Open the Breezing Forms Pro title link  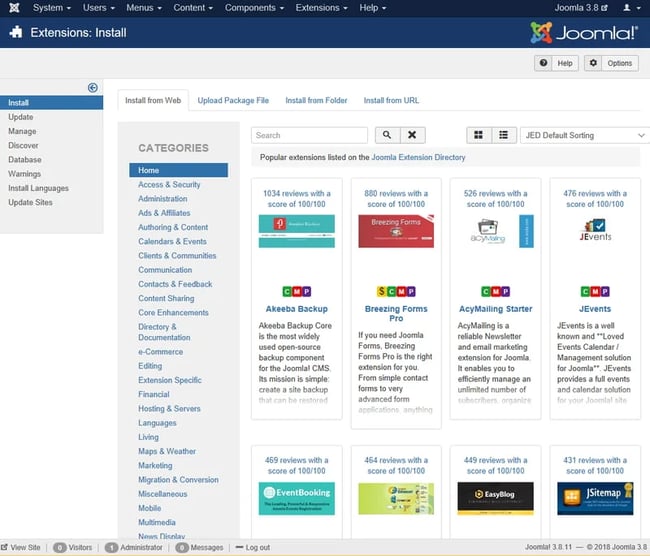pyautogui.click(x=396, y=313)
